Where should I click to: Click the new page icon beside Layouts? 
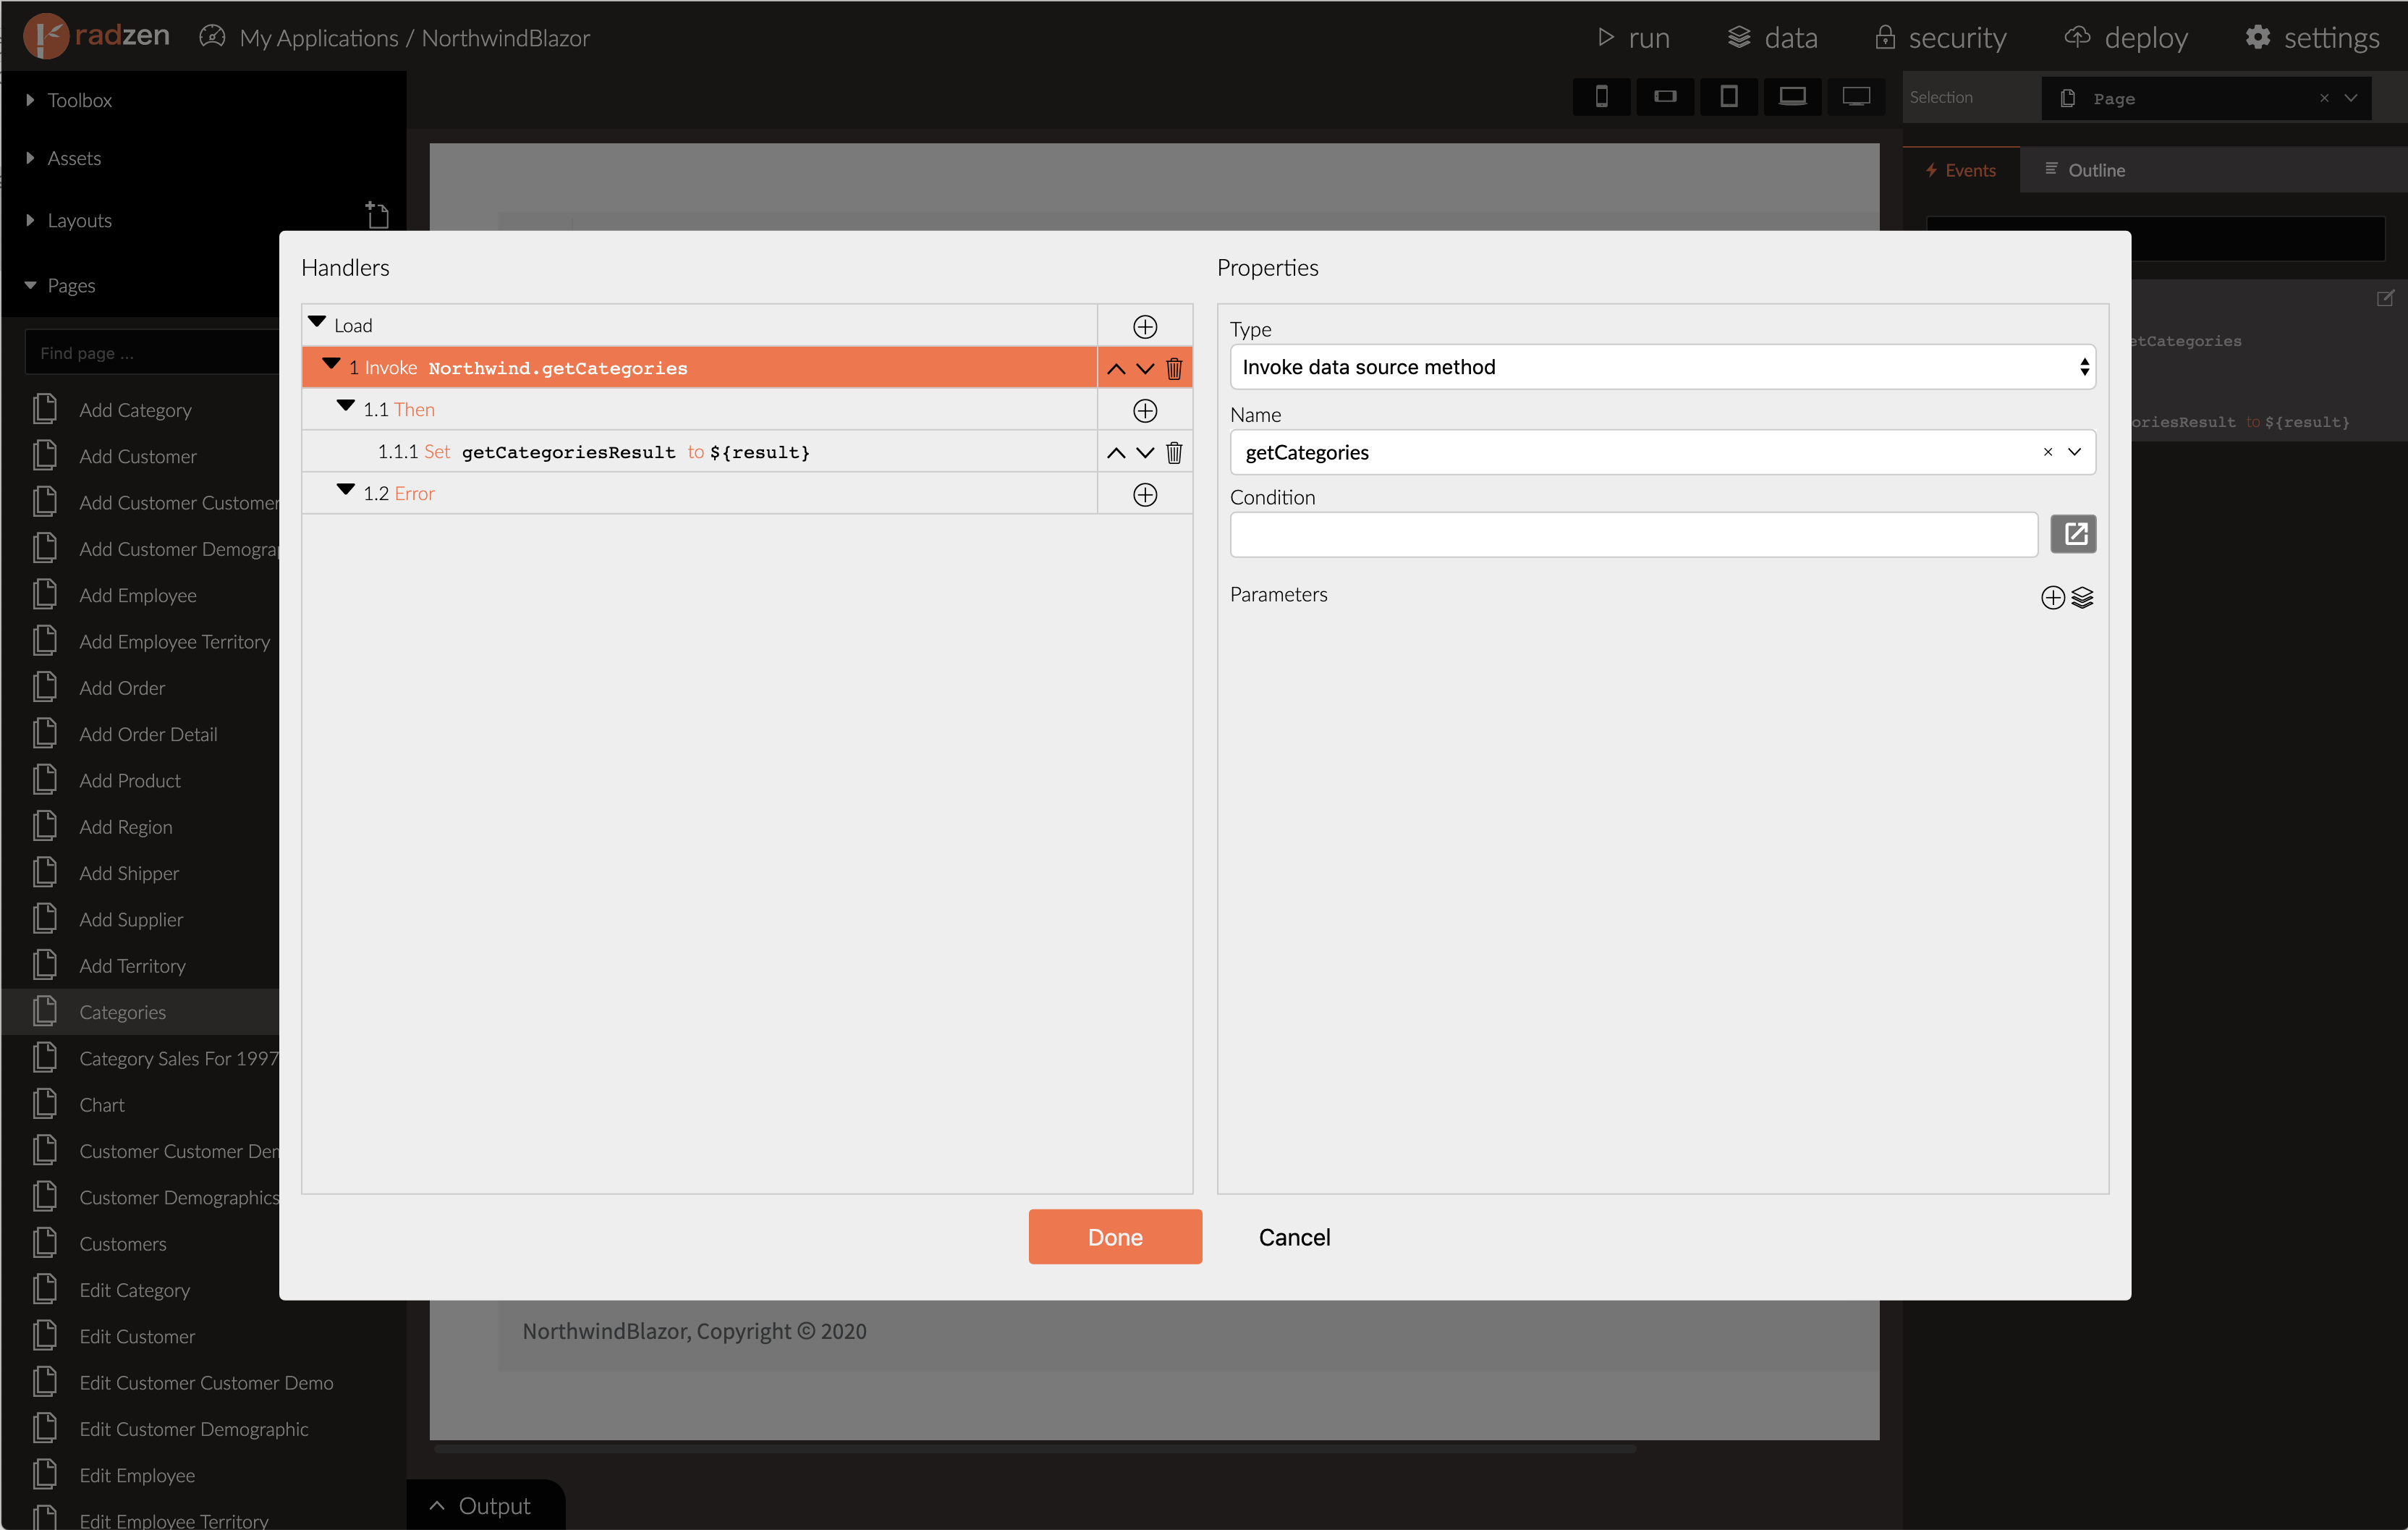pos(377,215)
